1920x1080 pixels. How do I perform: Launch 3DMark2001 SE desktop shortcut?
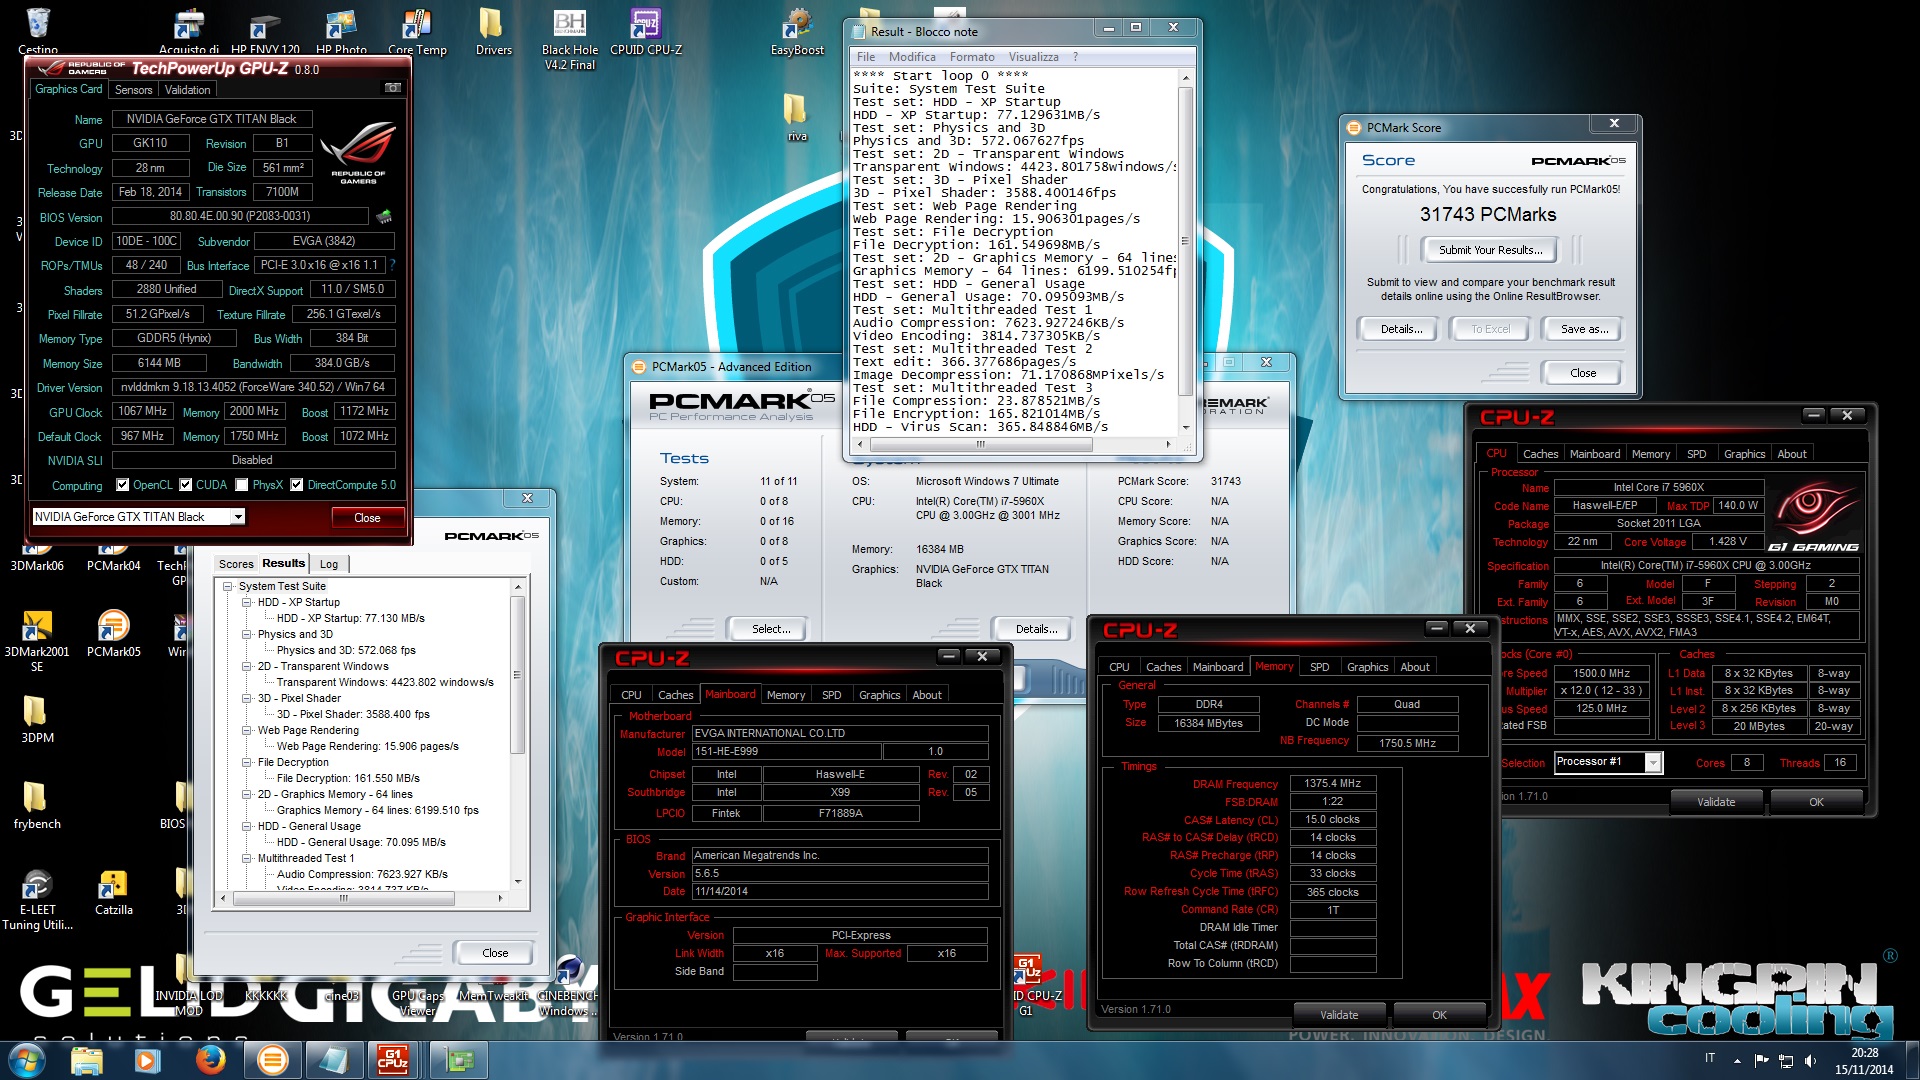(x=37, y=640)
